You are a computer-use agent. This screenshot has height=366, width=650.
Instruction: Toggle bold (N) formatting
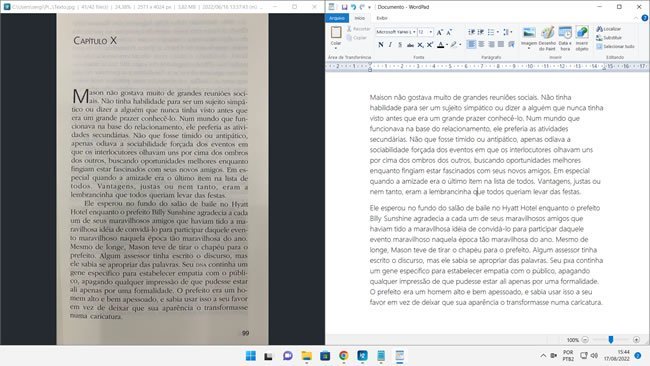[x=381, y=44]
